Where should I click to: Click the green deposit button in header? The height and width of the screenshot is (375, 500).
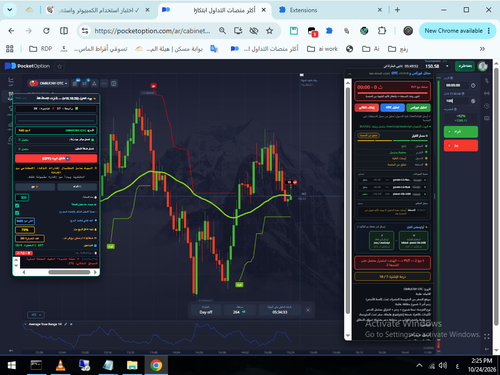tap(465, 66)
